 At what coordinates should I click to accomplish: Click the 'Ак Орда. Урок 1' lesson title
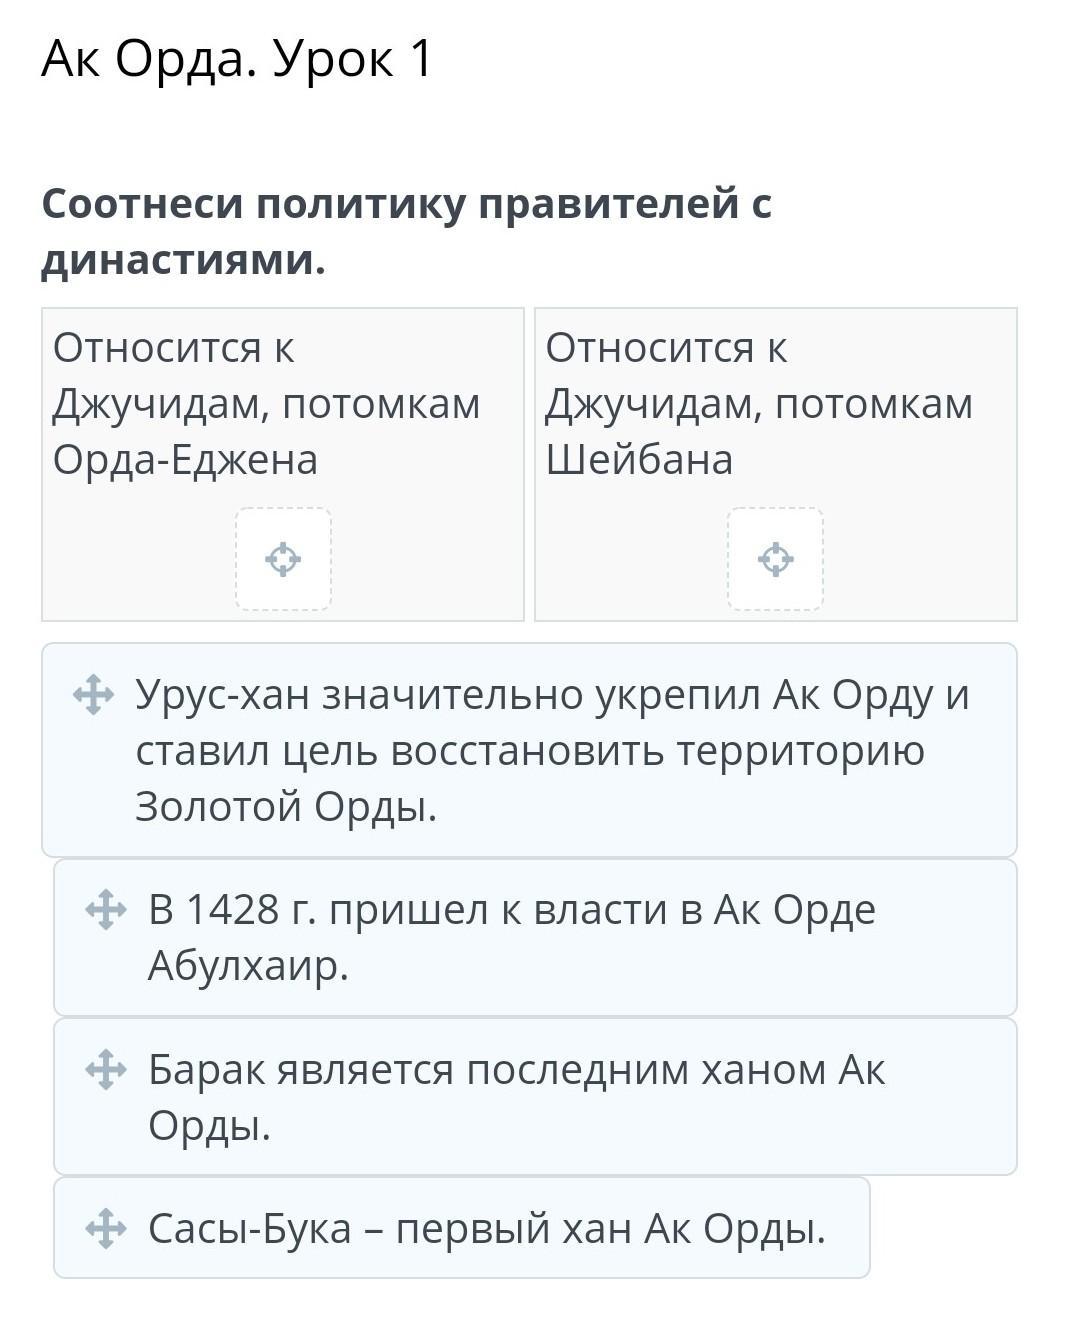pyautogui.click(x=237, y=58)
